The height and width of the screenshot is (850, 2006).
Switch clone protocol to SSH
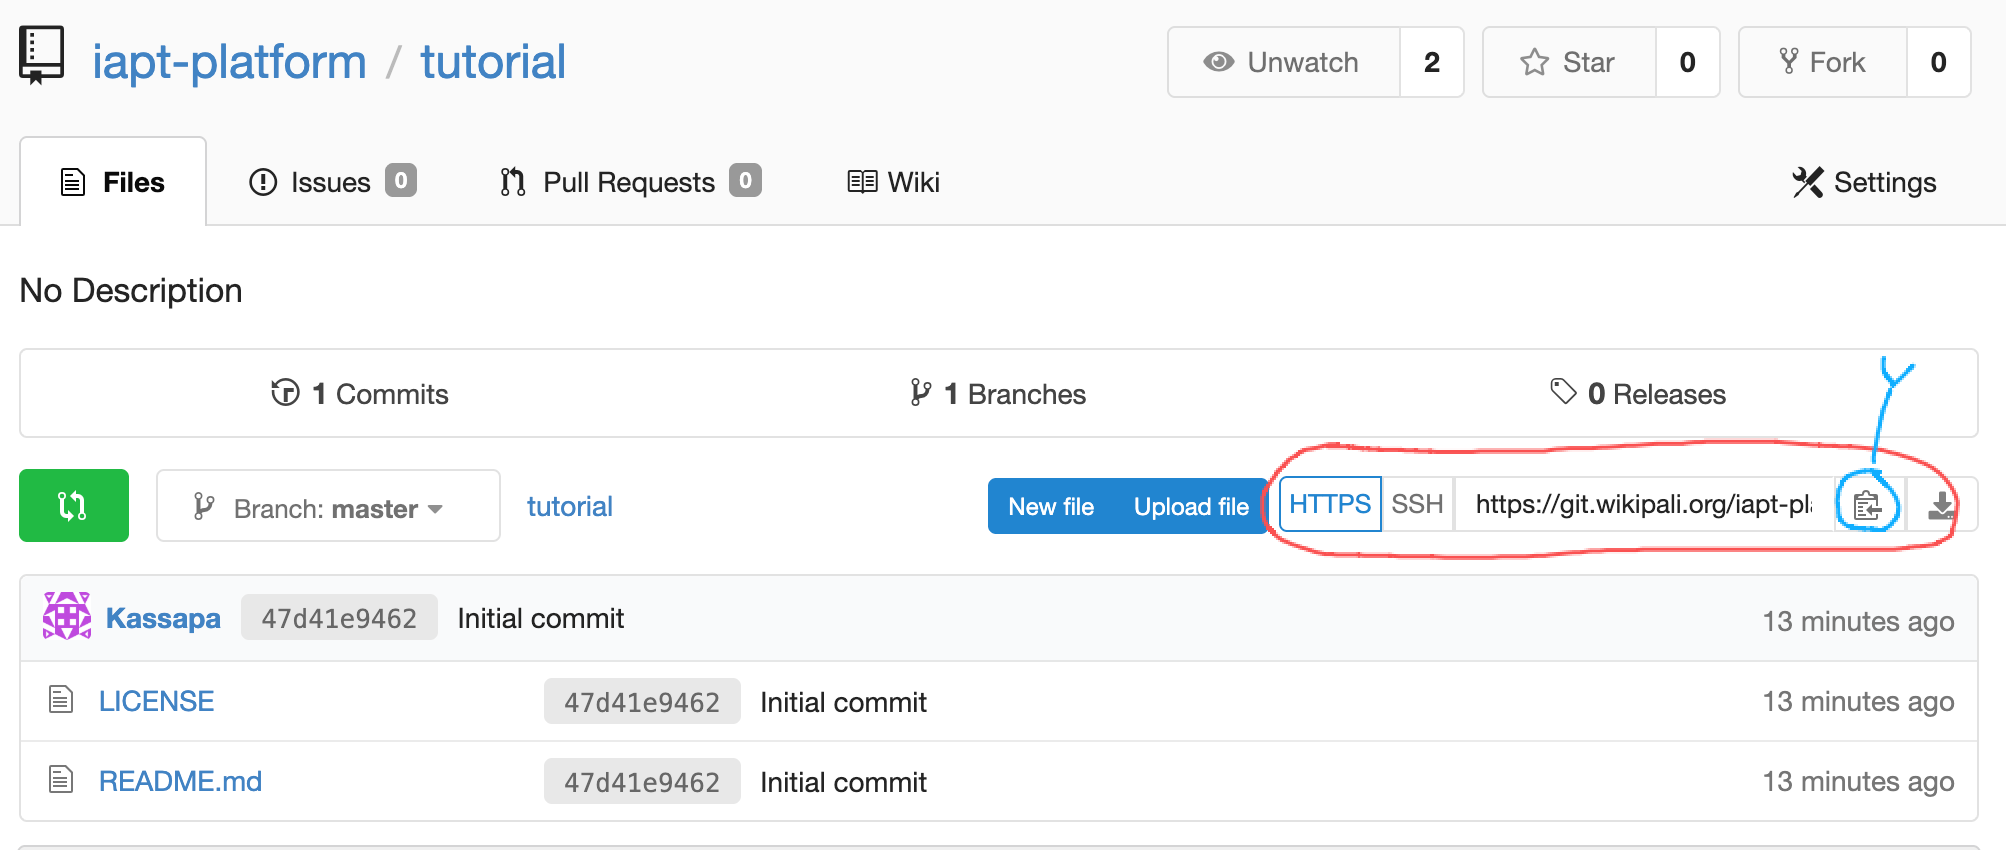click(x=1417, y=504)
